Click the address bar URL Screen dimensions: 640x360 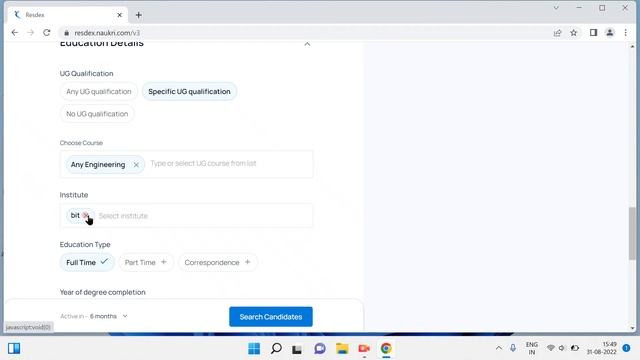[x=107, y=33]
